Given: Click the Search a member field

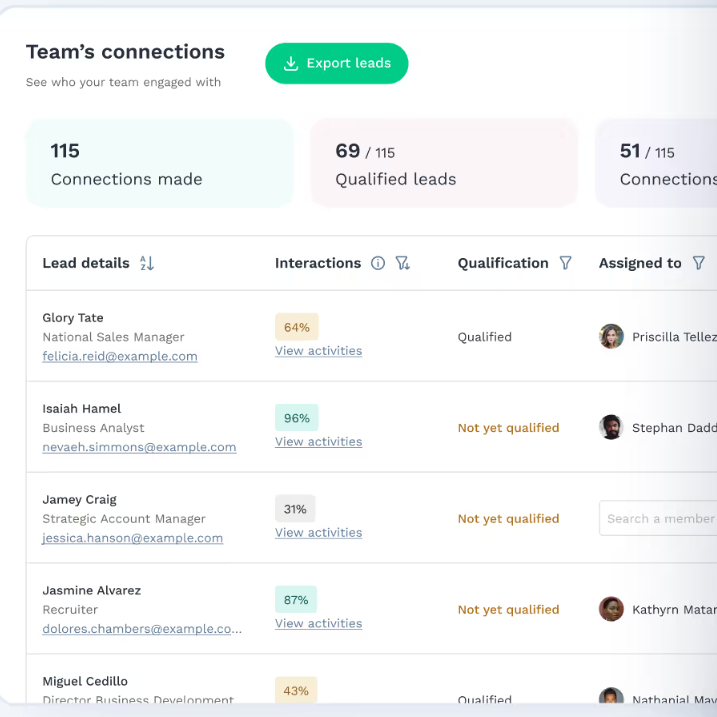Looking at the screenshot, I should coord(659,518).
